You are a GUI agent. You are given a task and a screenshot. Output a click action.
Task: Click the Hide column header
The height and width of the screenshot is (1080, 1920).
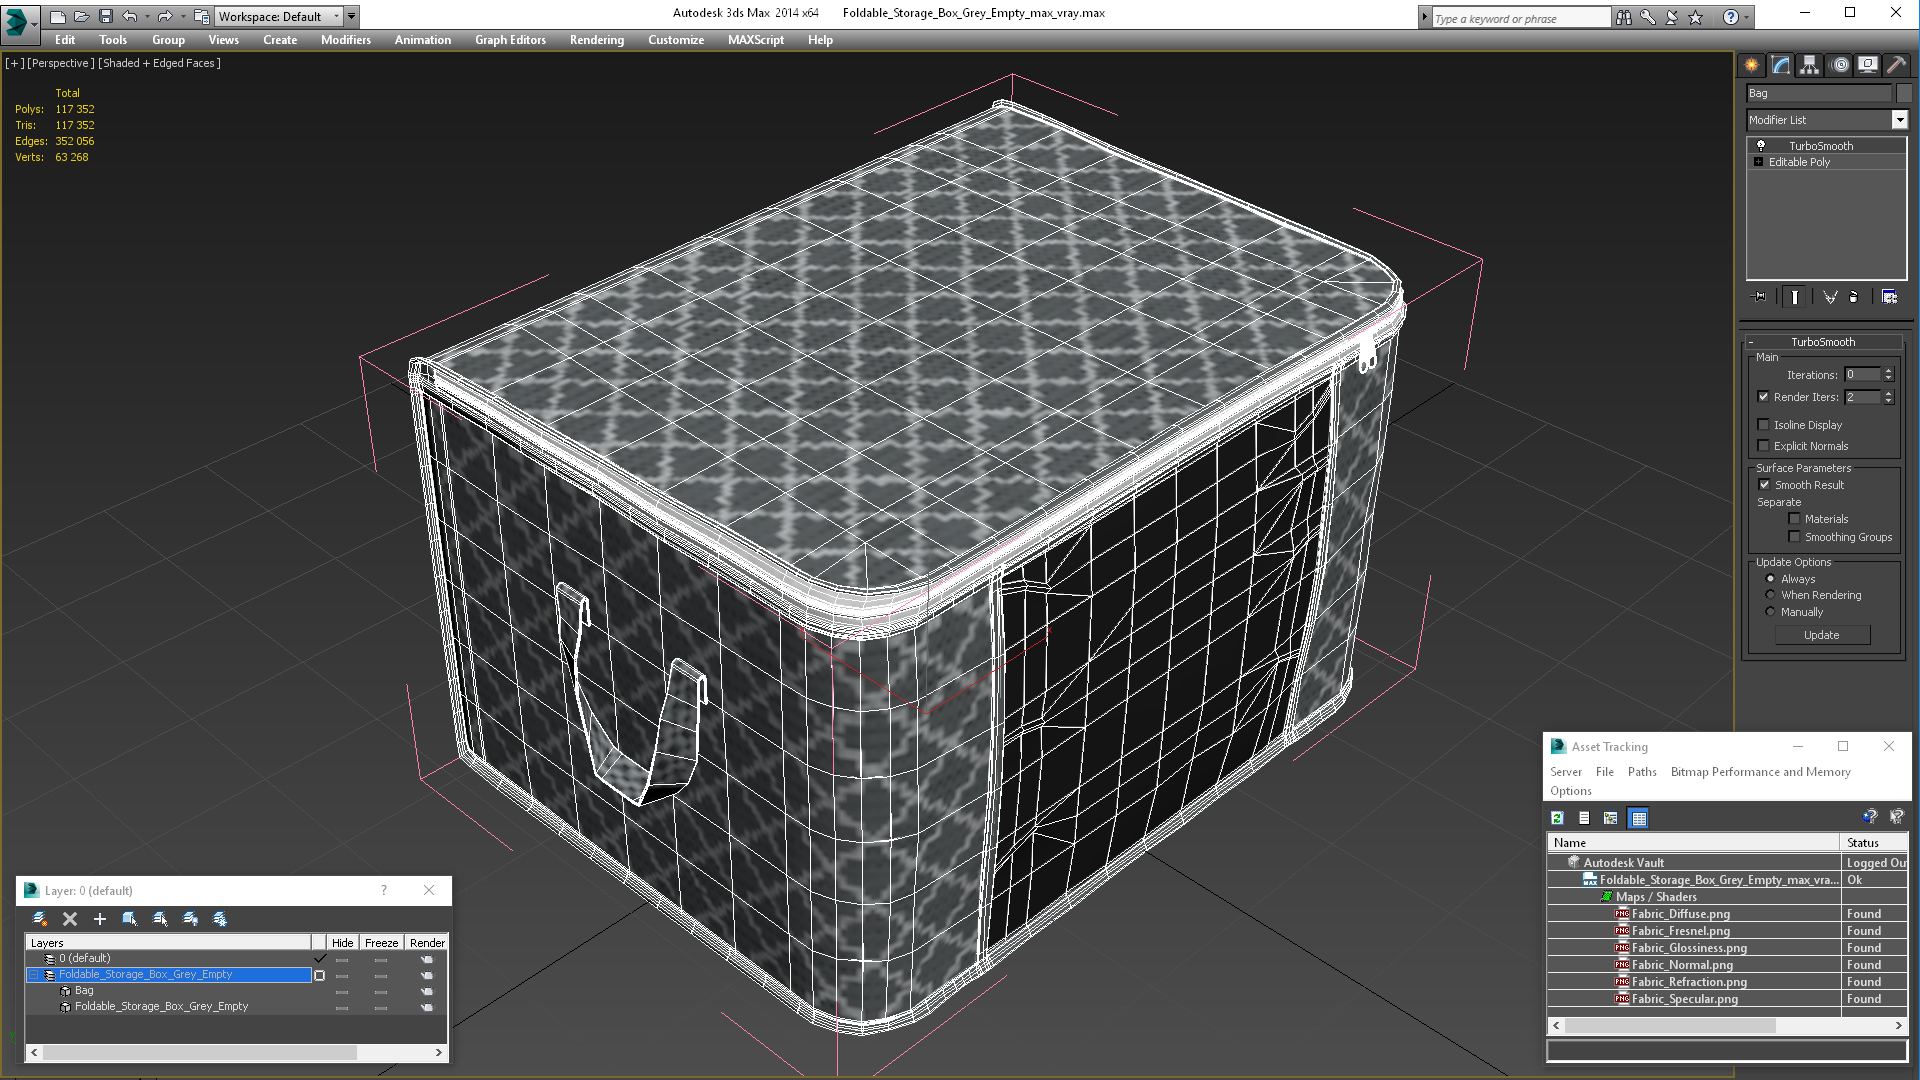342,943
